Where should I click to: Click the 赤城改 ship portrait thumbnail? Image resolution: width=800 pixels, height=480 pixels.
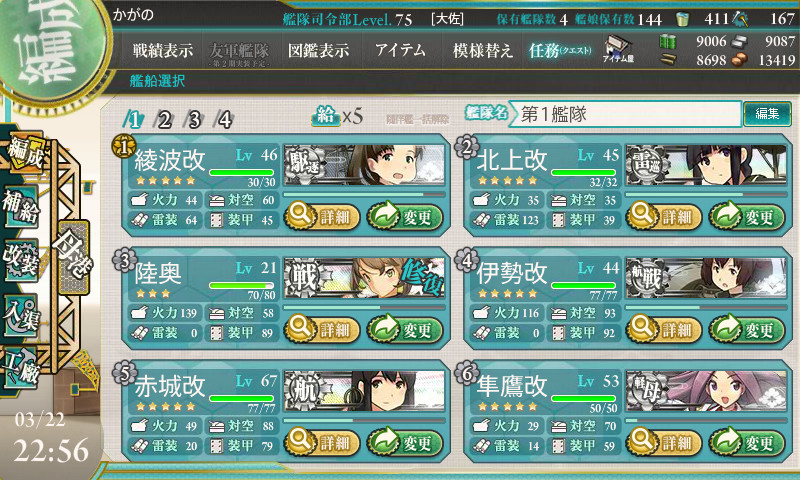tap(364, 390)
